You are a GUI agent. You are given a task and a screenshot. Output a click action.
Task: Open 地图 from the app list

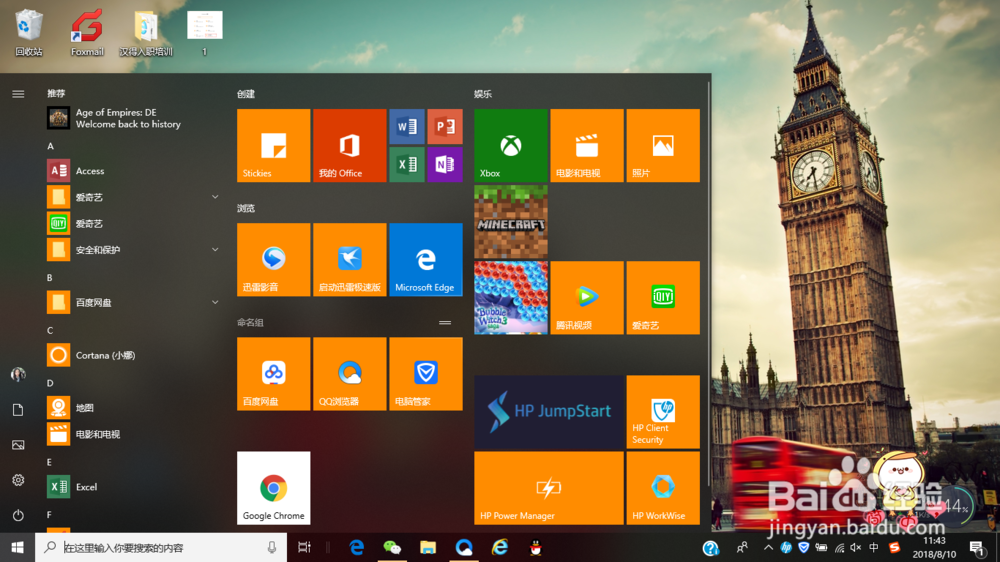click(134, 408)
